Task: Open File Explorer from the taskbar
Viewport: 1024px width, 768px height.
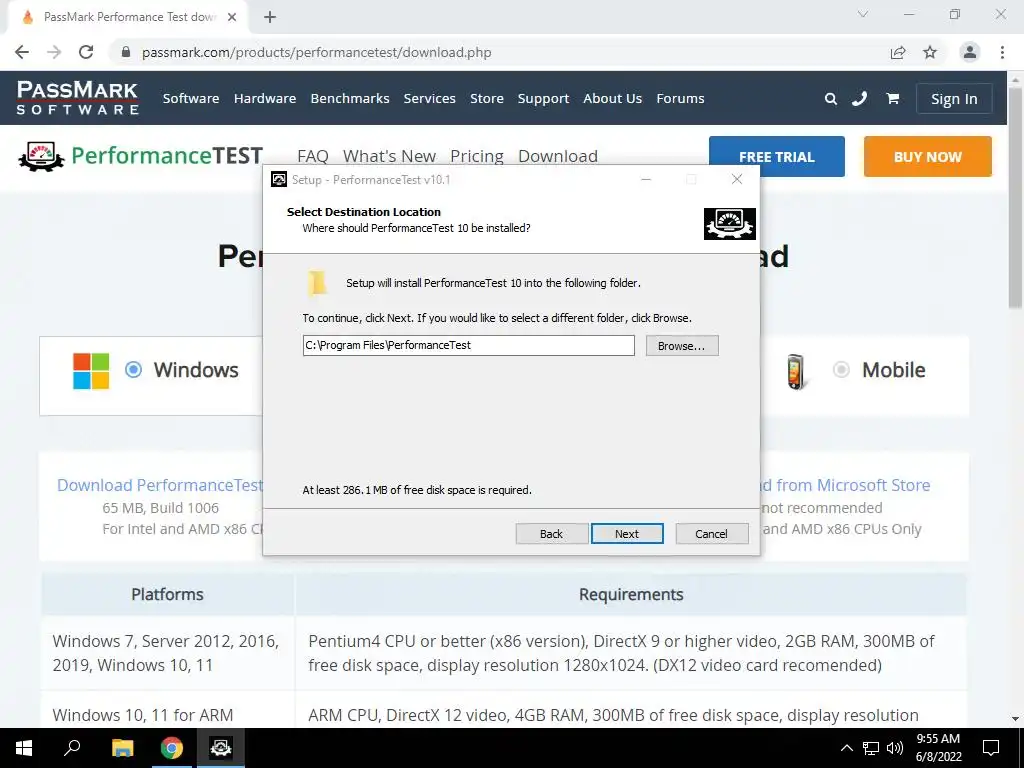Action: point(122,748)
